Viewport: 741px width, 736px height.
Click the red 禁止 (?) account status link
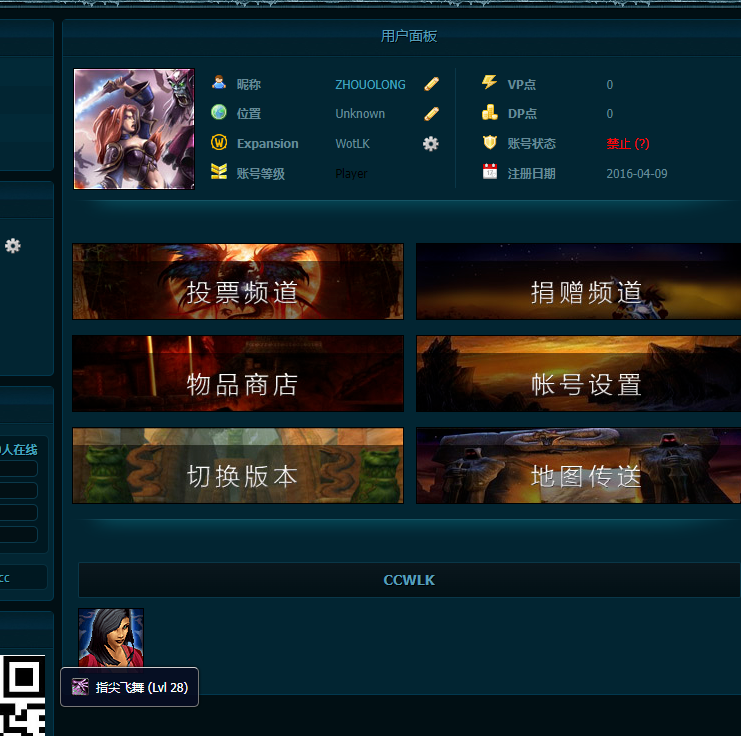628,144
